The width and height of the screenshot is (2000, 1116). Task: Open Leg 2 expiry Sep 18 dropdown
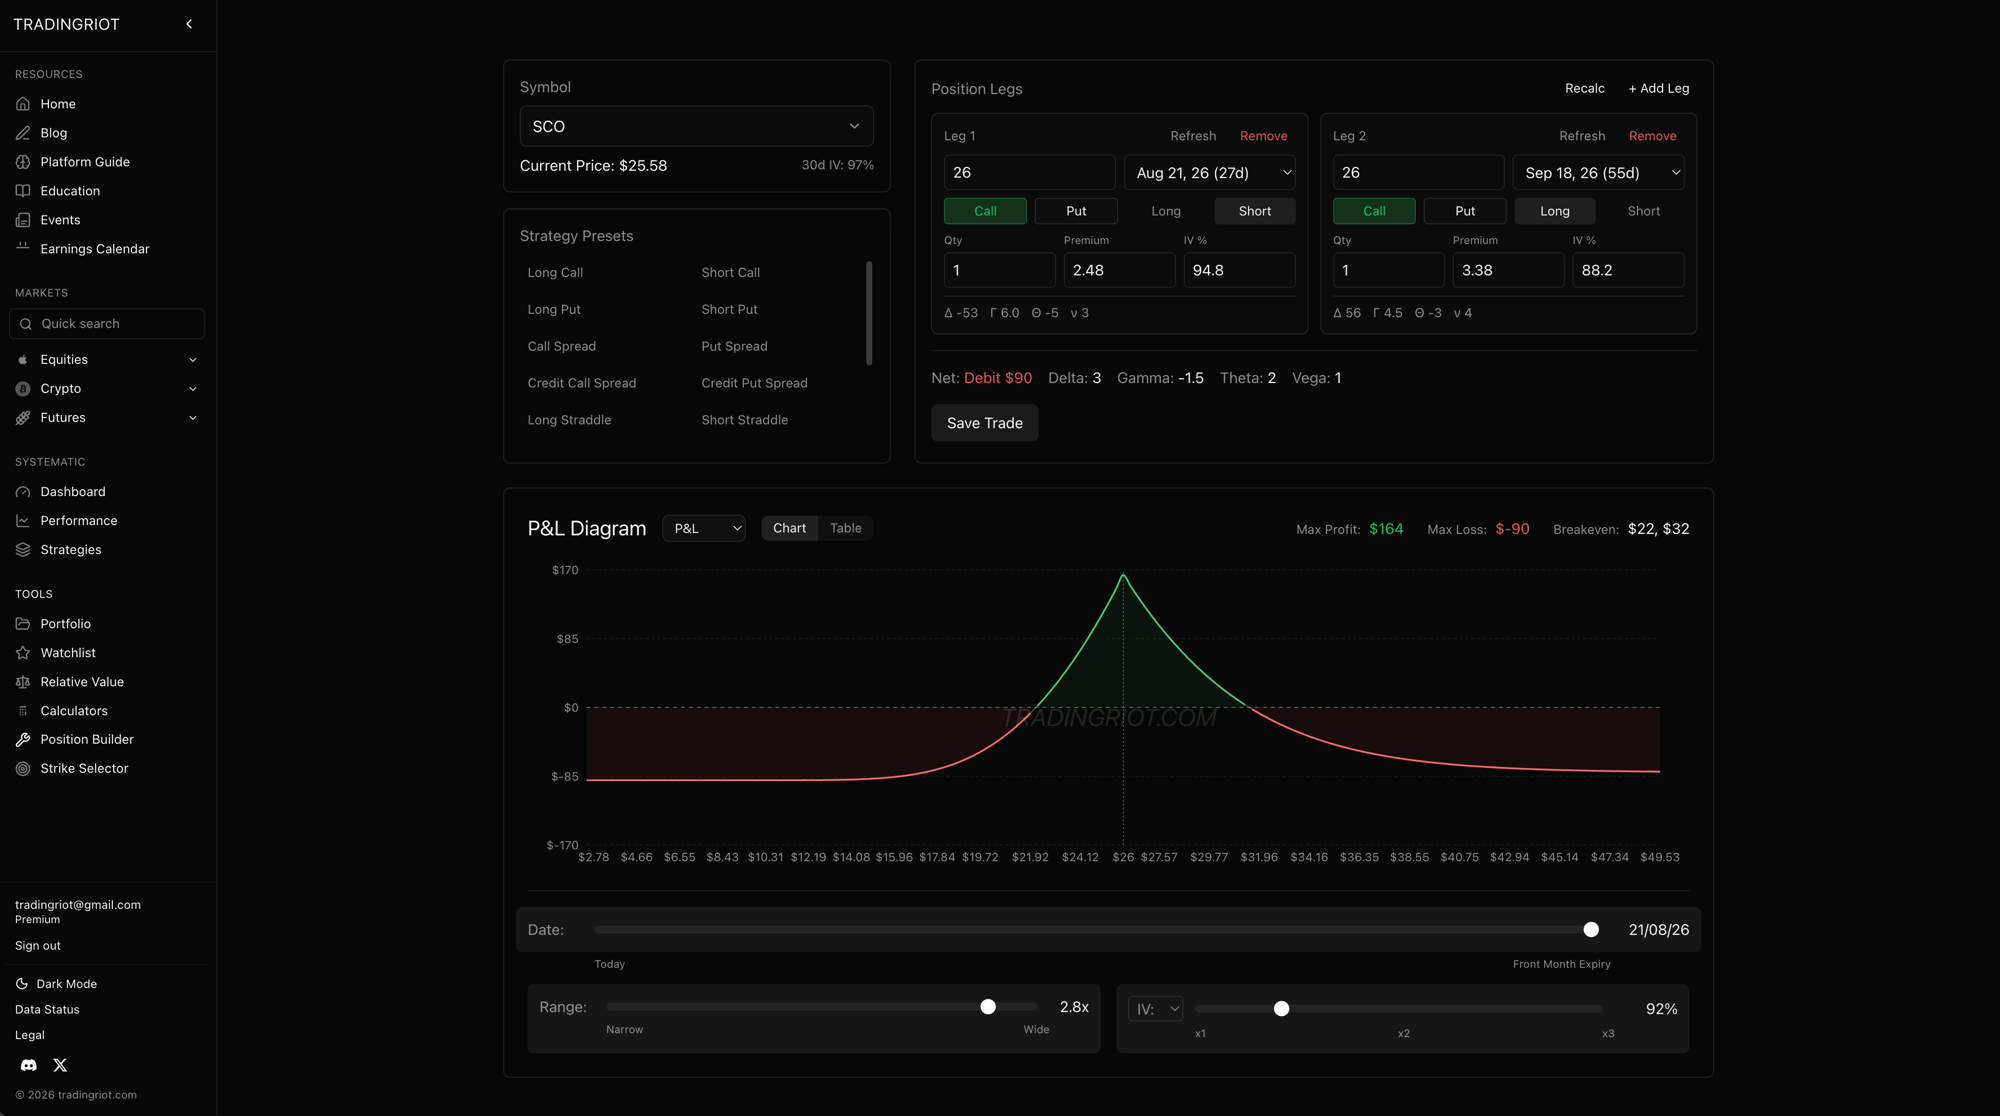(1598, 173)
